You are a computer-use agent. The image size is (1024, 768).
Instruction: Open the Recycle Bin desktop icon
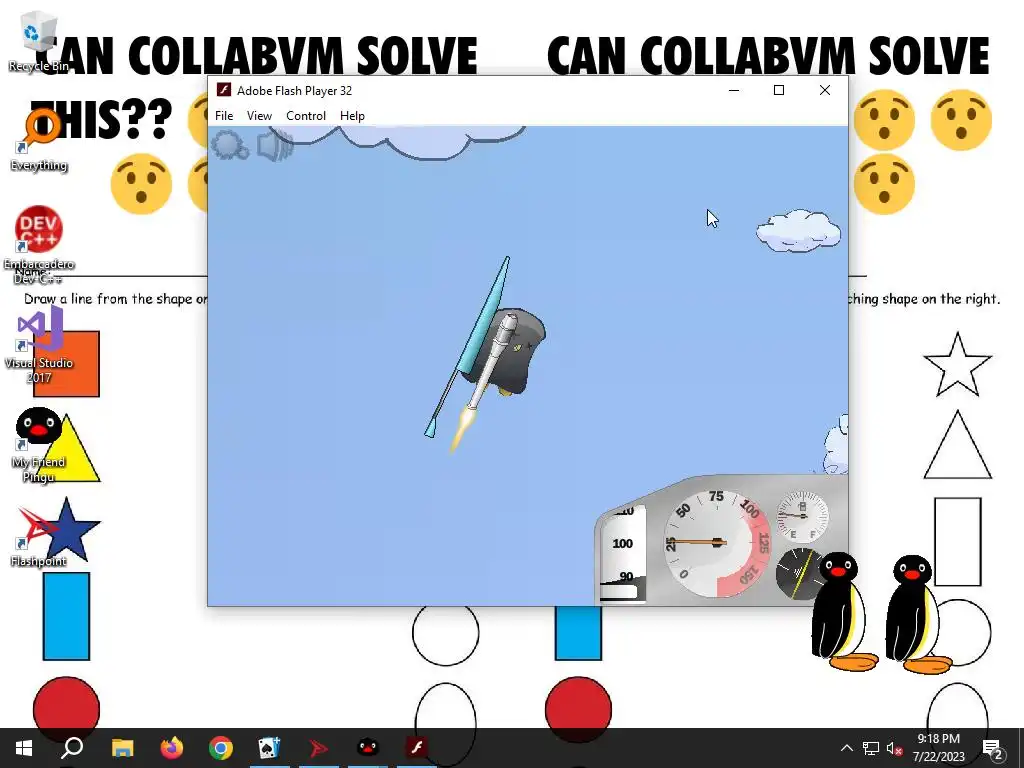pos(39,42)
